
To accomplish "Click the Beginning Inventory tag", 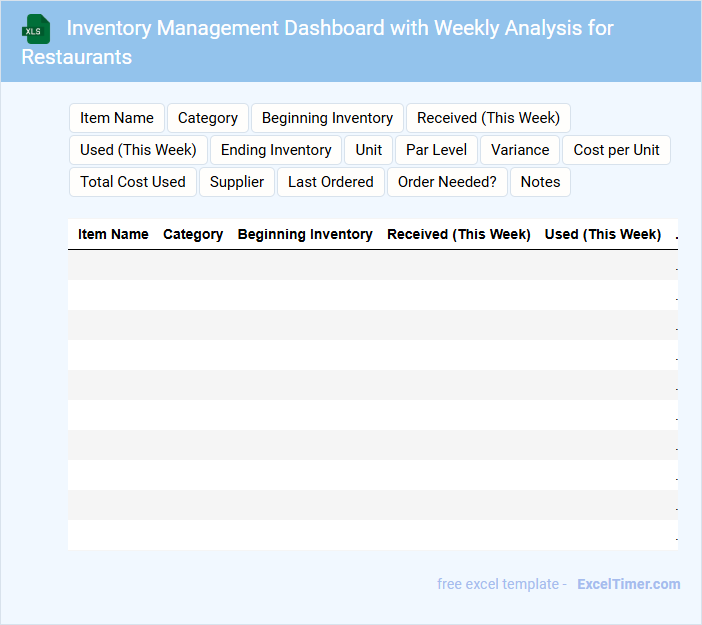I will (x=327, y=118).
